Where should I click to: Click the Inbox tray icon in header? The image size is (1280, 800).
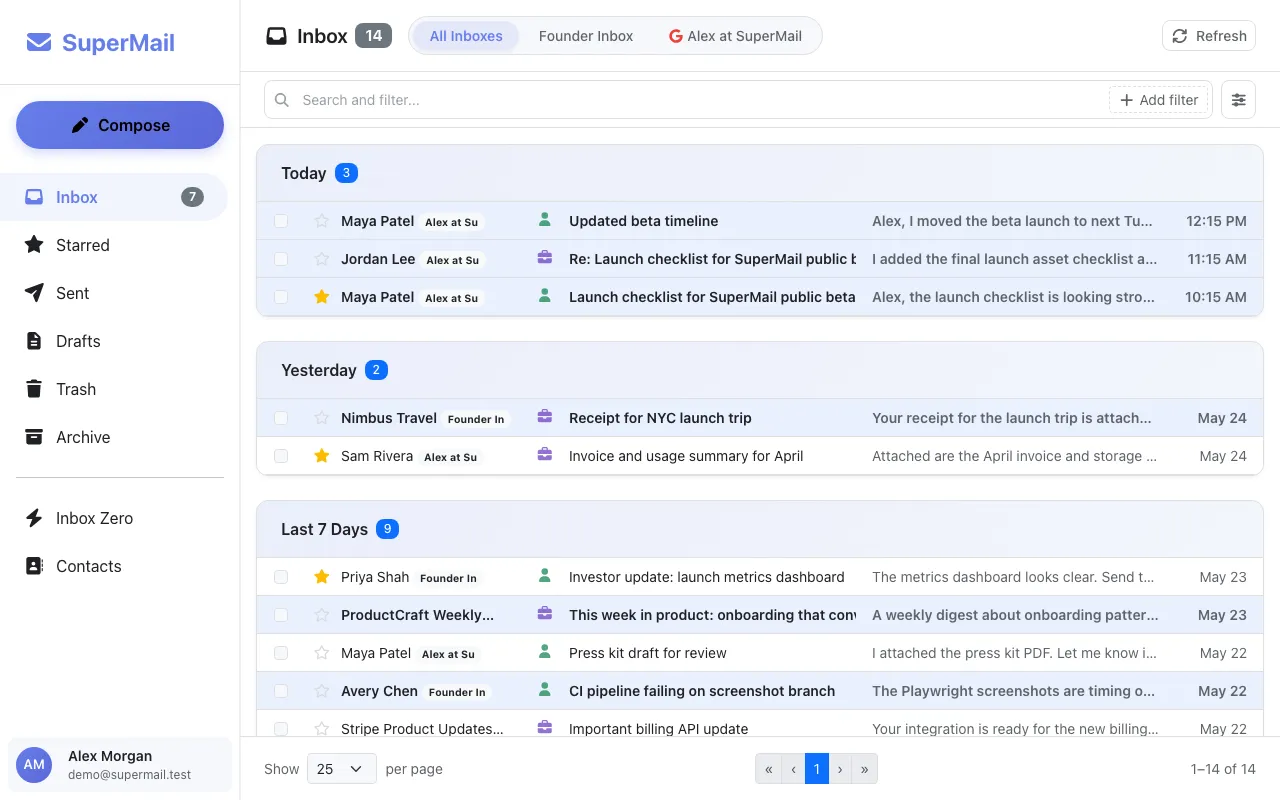(276, 36)
